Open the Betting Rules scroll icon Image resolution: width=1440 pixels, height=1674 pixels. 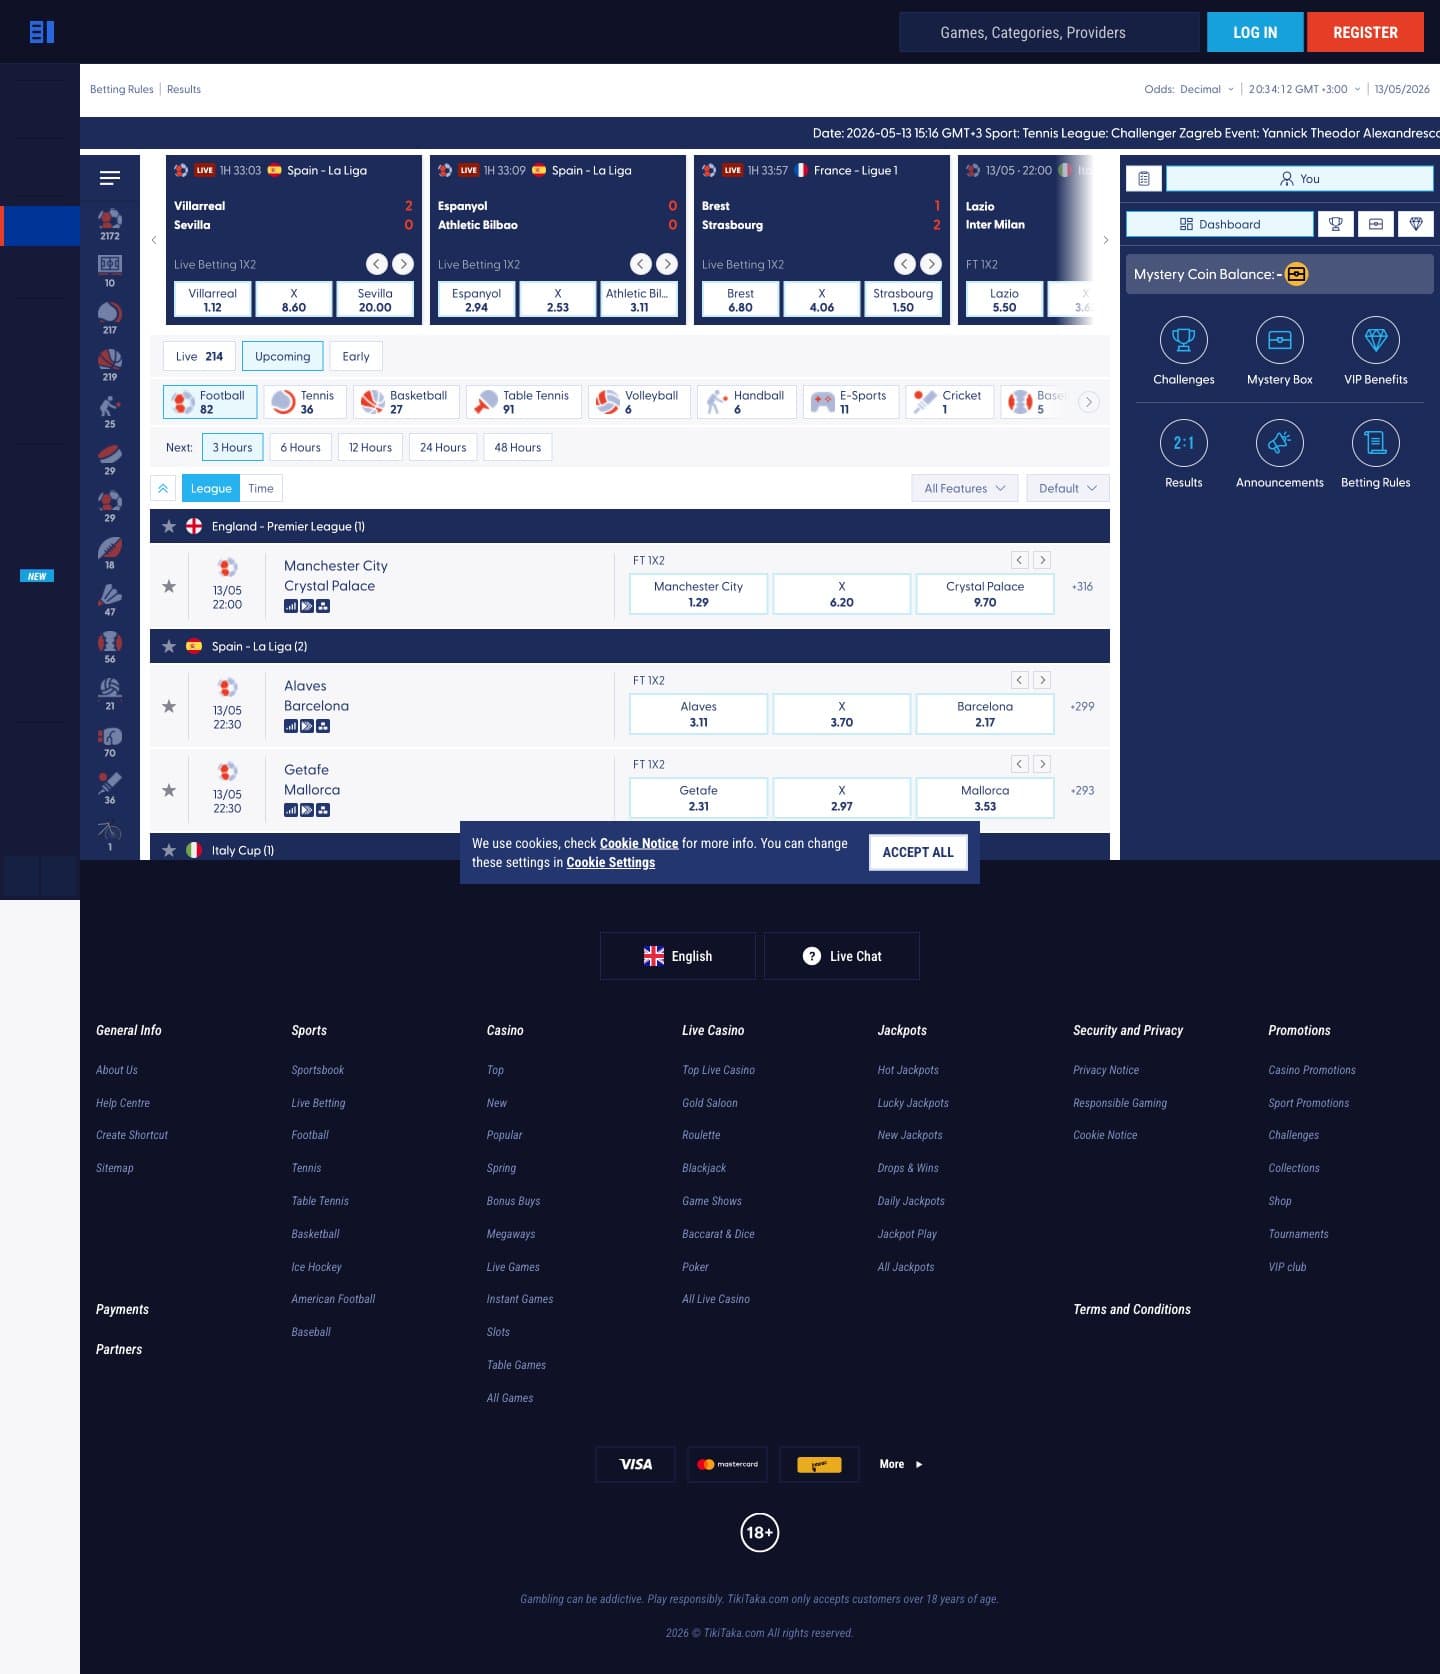coord(1376,443)
